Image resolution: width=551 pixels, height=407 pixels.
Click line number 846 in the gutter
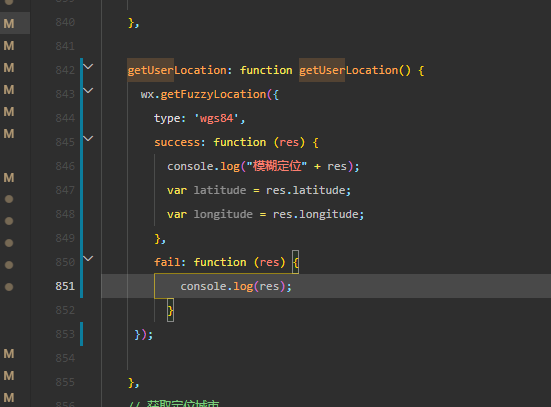[x=65, y=166]
